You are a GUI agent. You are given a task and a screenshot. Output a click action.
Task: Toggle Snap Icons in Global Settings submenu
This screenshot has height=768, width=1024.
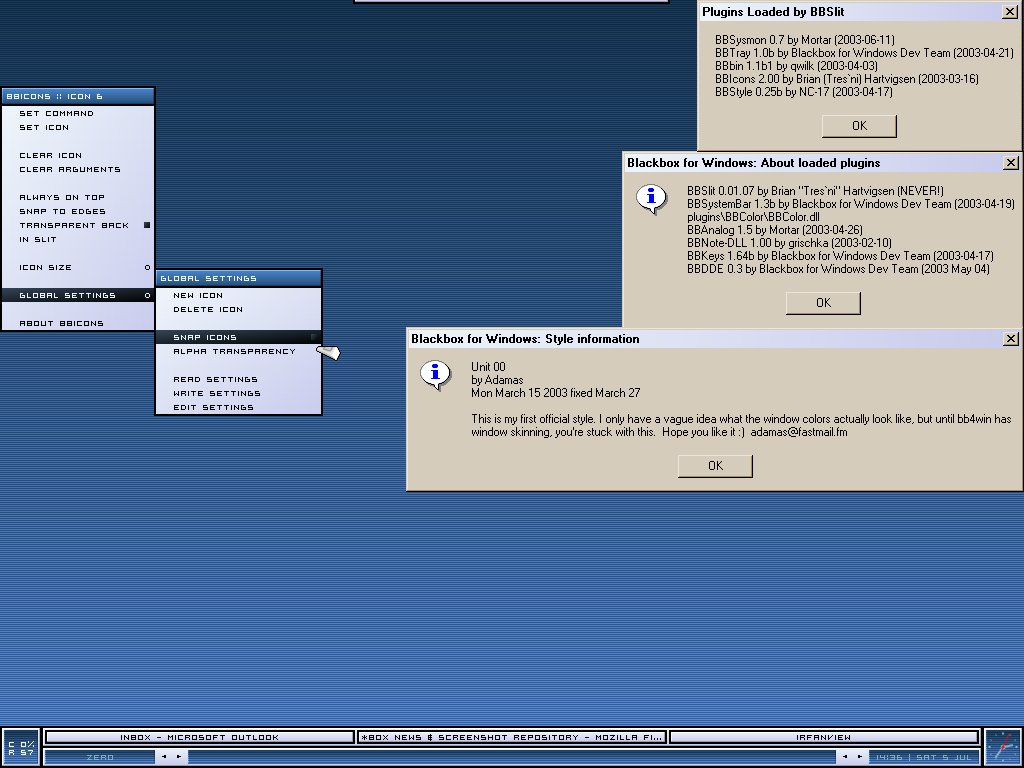pyautogui.click(x=238, y=338)
